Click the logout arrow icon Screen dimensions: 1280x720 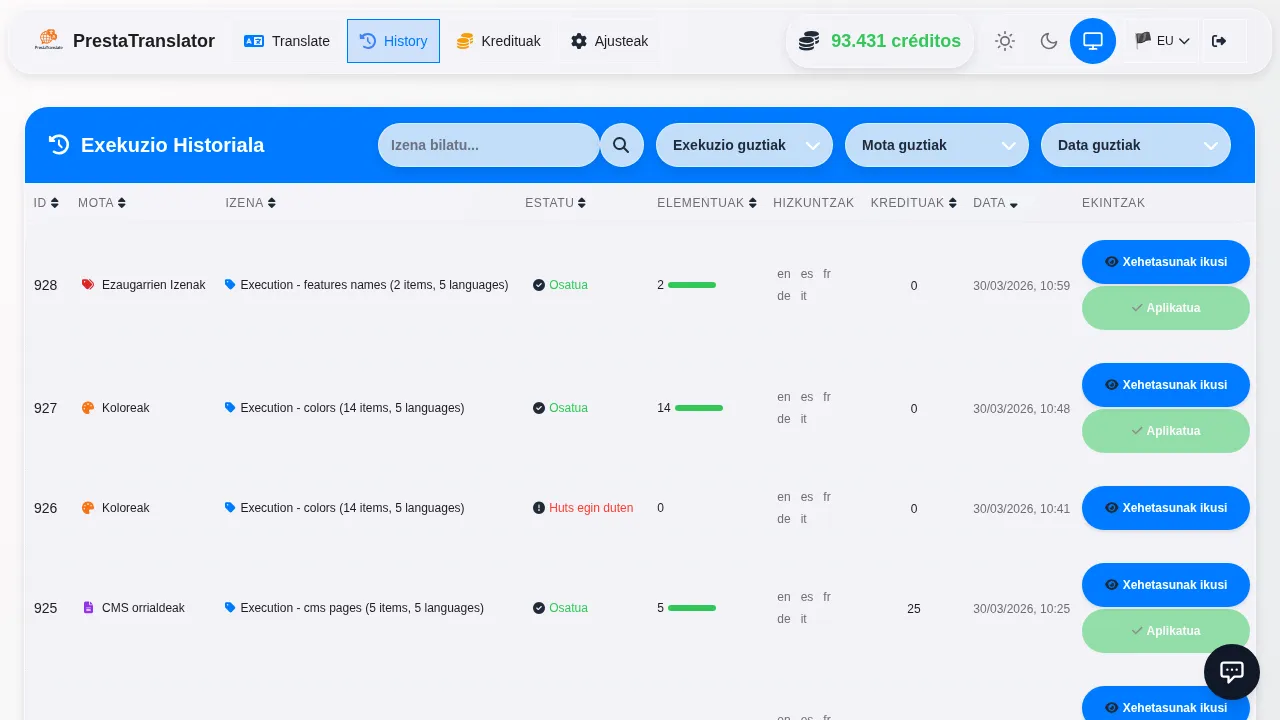coord(1218,41)
